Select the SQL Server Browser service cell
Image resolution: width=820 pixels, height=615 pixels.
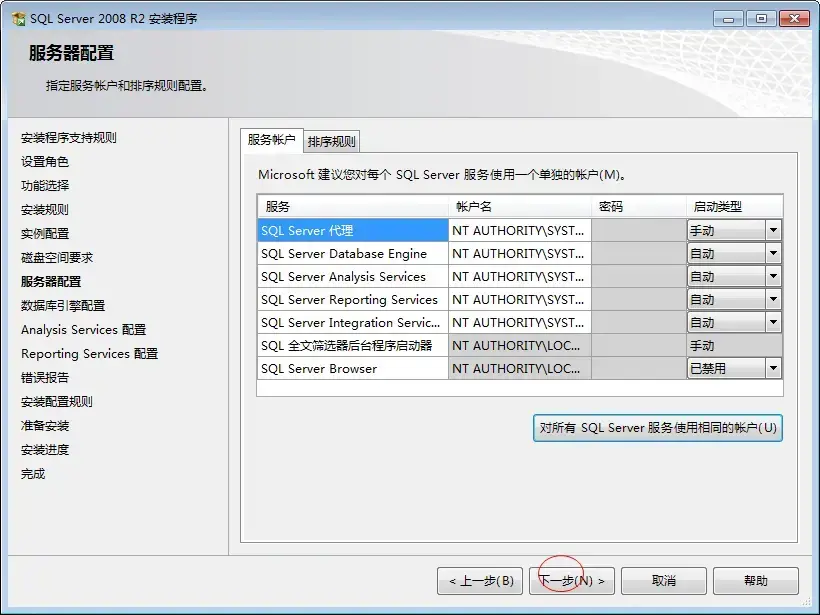click(353, 368)
